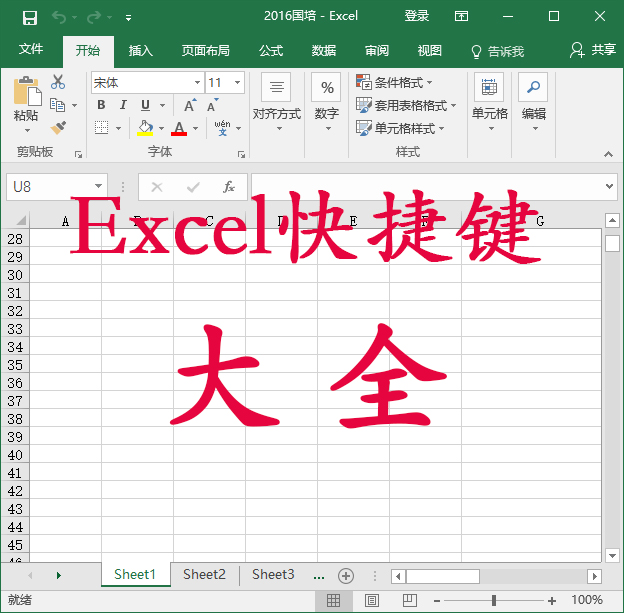Viewport: 624px width, 613px height.
Task: Select the Format Painter brush
Action: click(58, 128)
